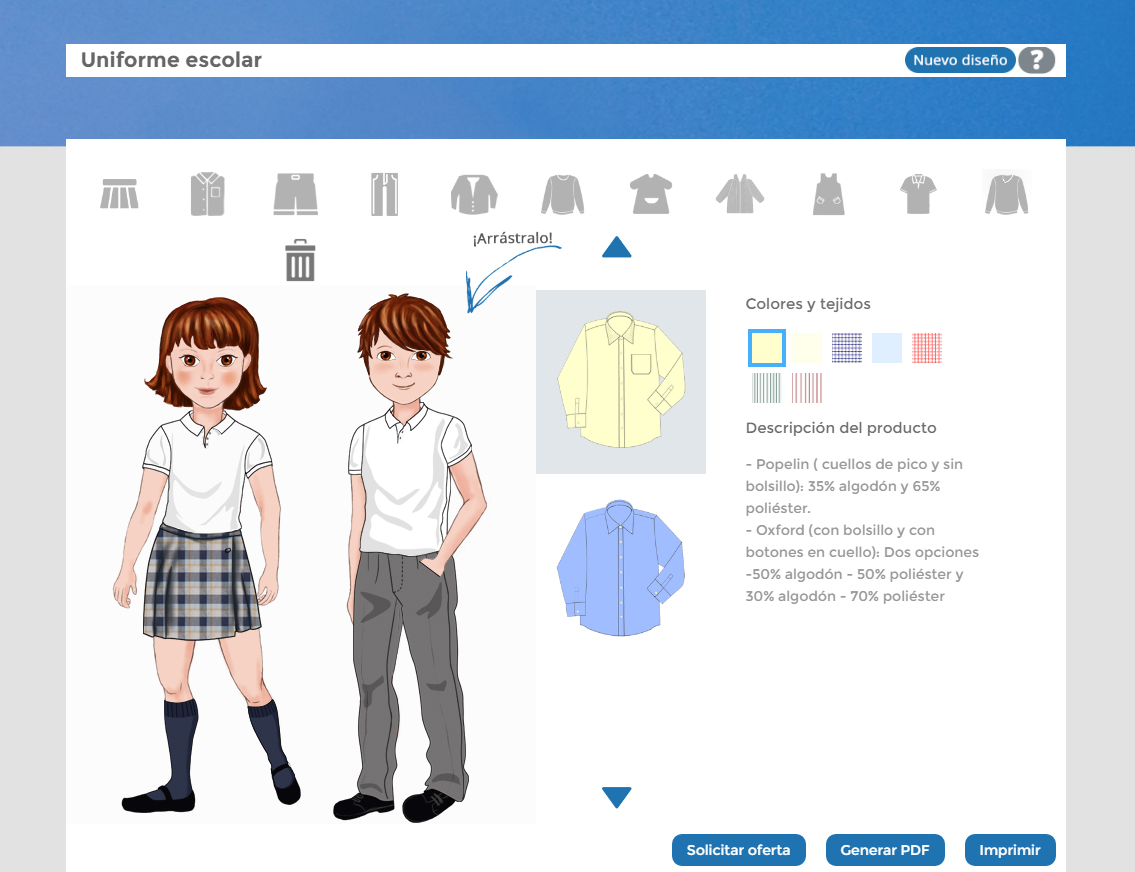1135x872 pixels.
Task: Select the plain light blue fabric swatch
Action: pyautogui.click(x=885, y=348)
